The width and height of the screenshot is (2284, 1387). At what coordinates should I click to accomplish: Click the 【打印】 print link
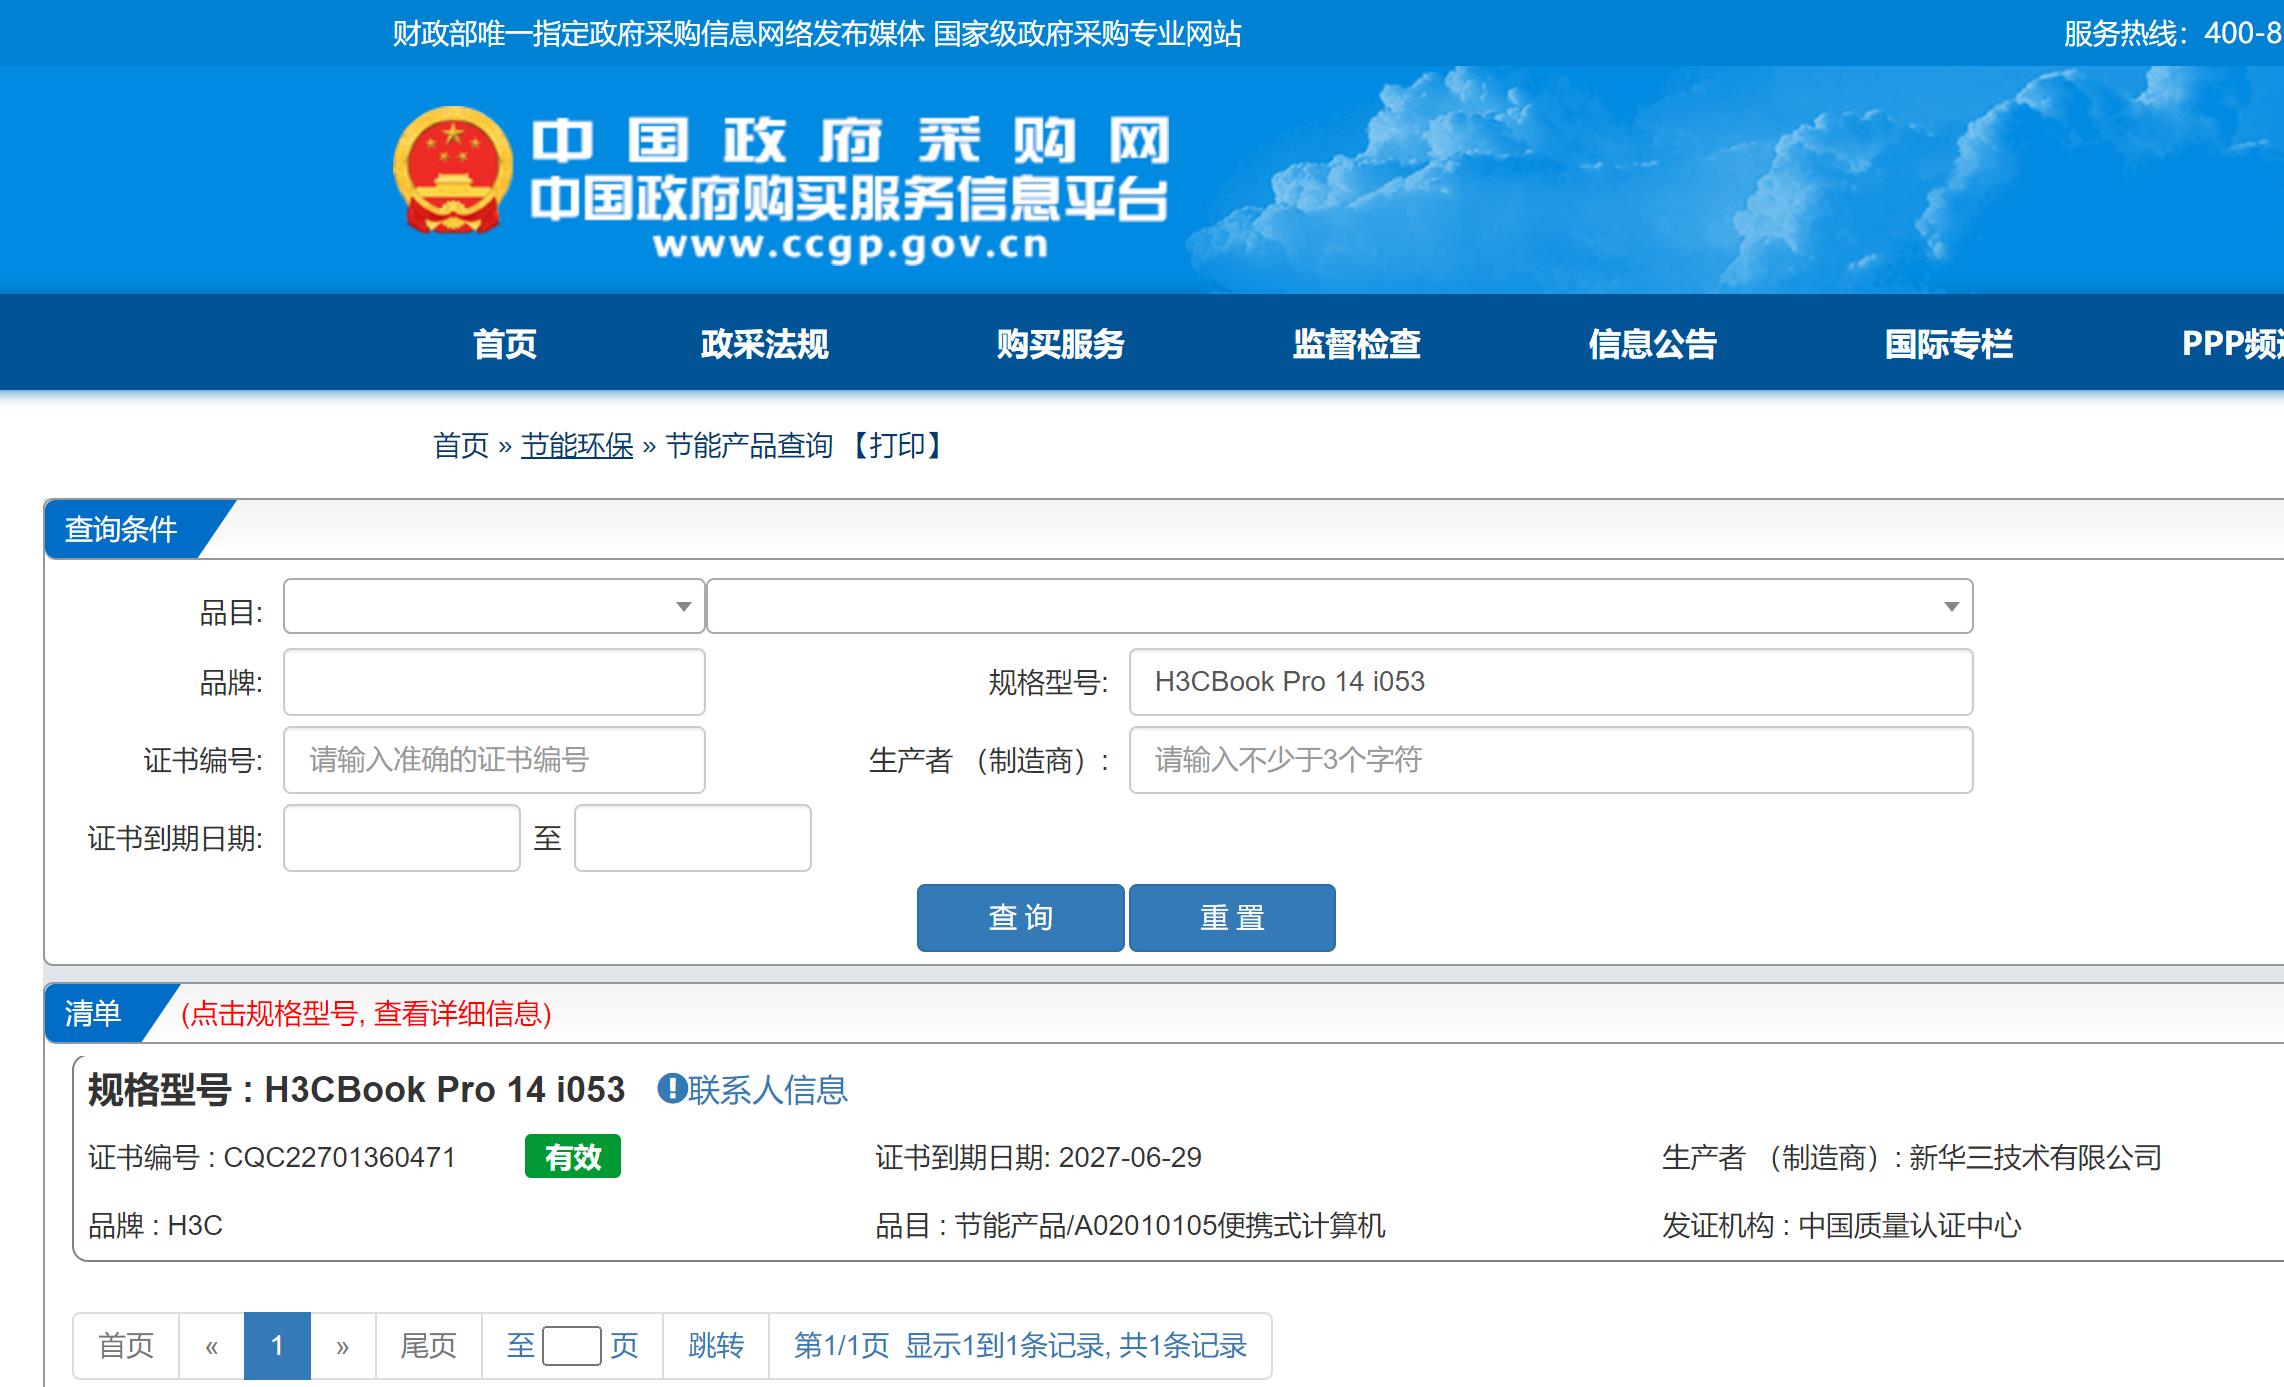896,445
